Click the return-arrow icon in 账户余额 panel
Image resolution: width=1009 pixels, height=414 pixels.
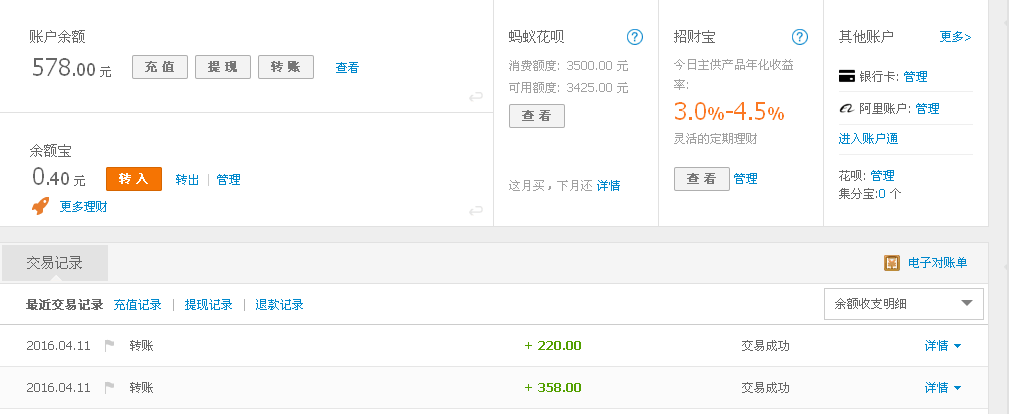[x=476, y=97]
